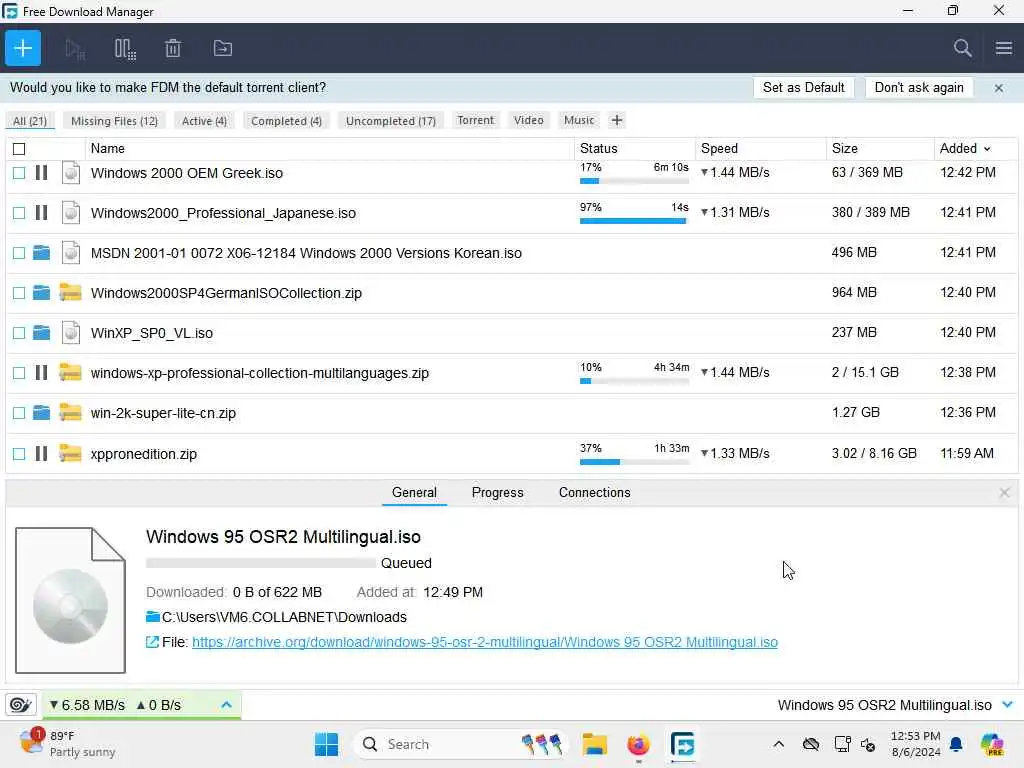
Task: Sort by Added column arrow
Action: (987, 149)
